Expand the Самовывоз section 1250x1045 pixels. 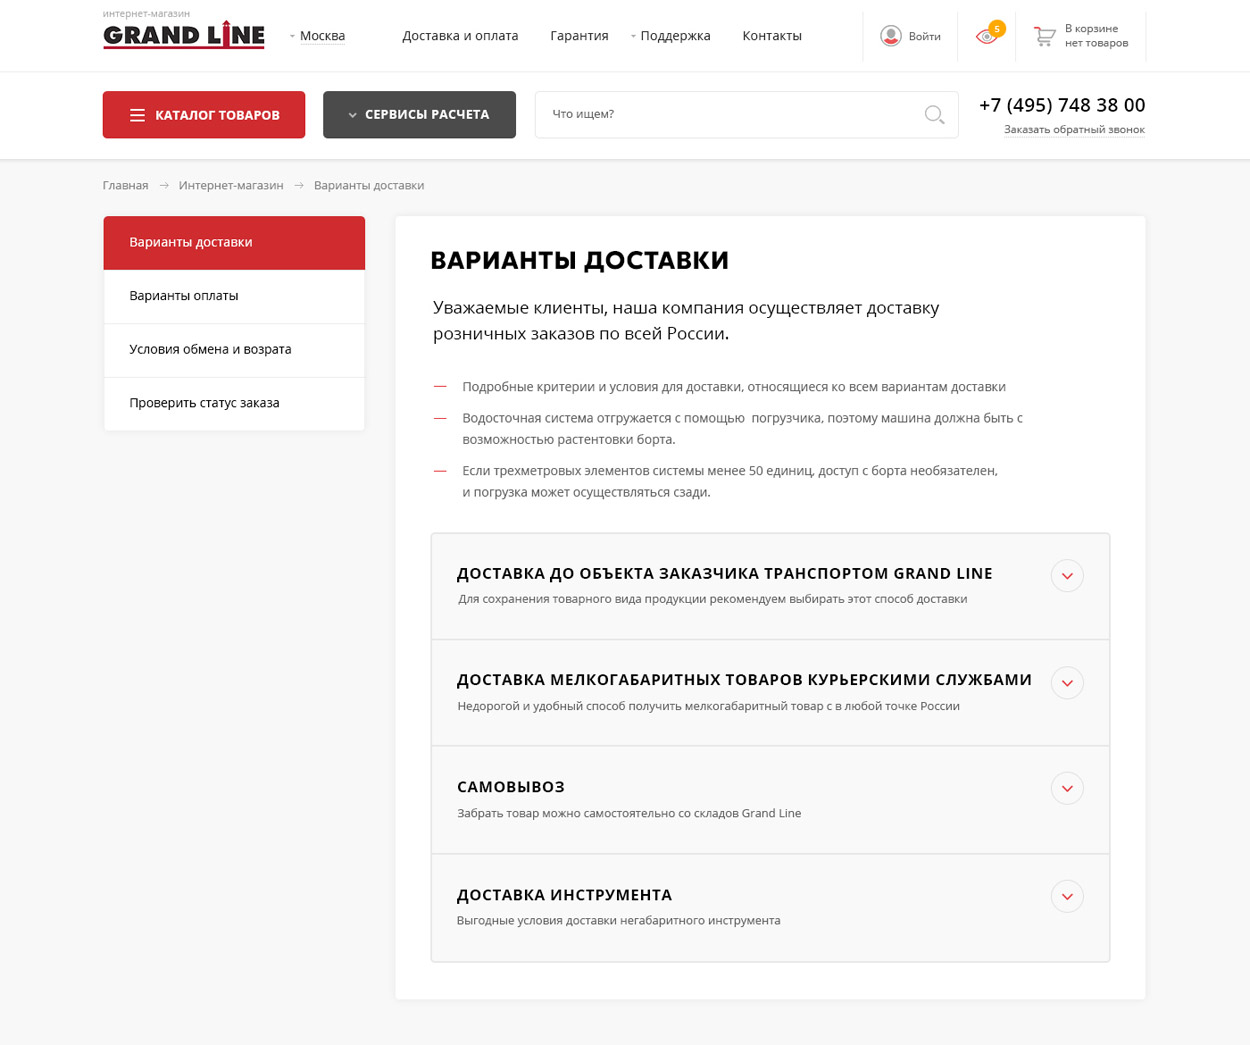tap(1067, 789)
